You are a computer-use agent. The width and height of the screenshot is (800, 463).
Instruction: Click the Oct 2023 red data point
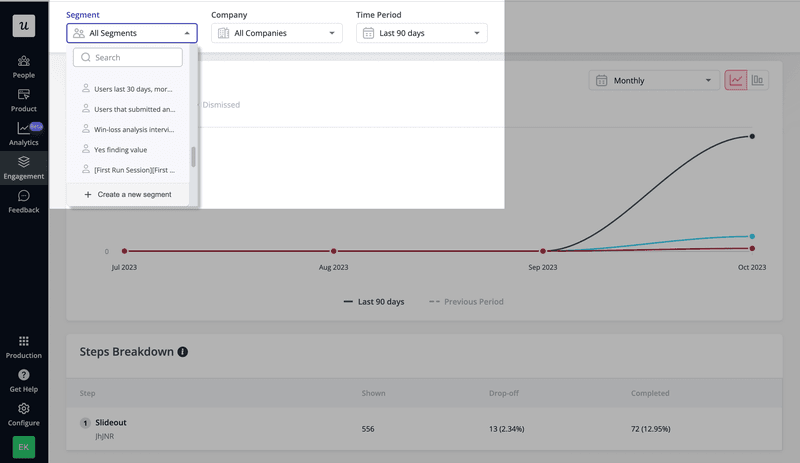pos(752,249)
